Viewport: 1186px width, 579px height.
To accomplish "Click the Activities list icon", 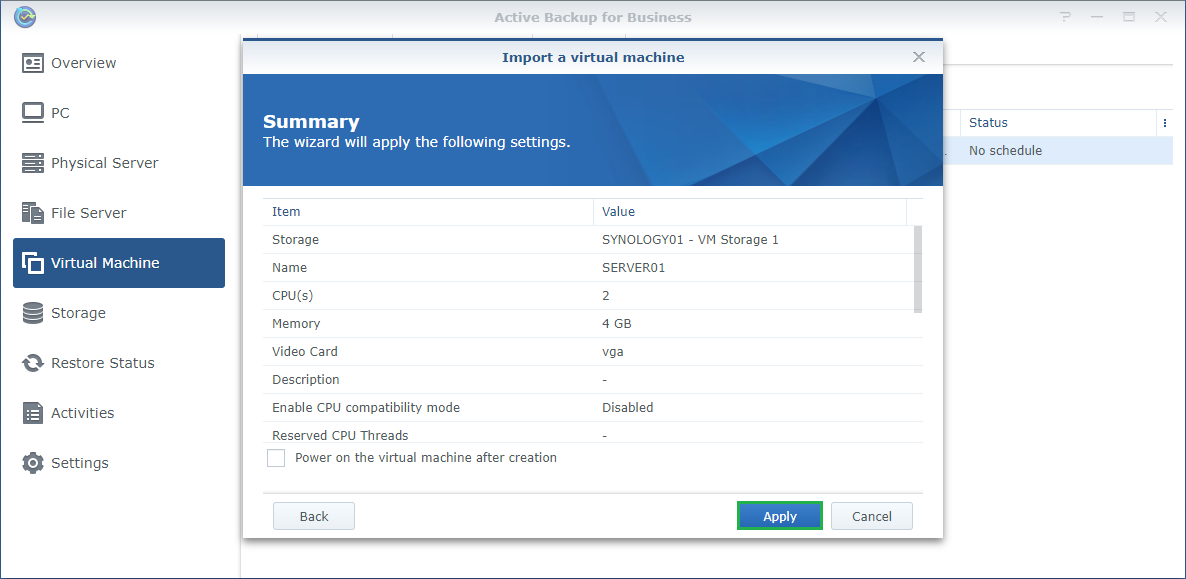I will tap(33, 413).
